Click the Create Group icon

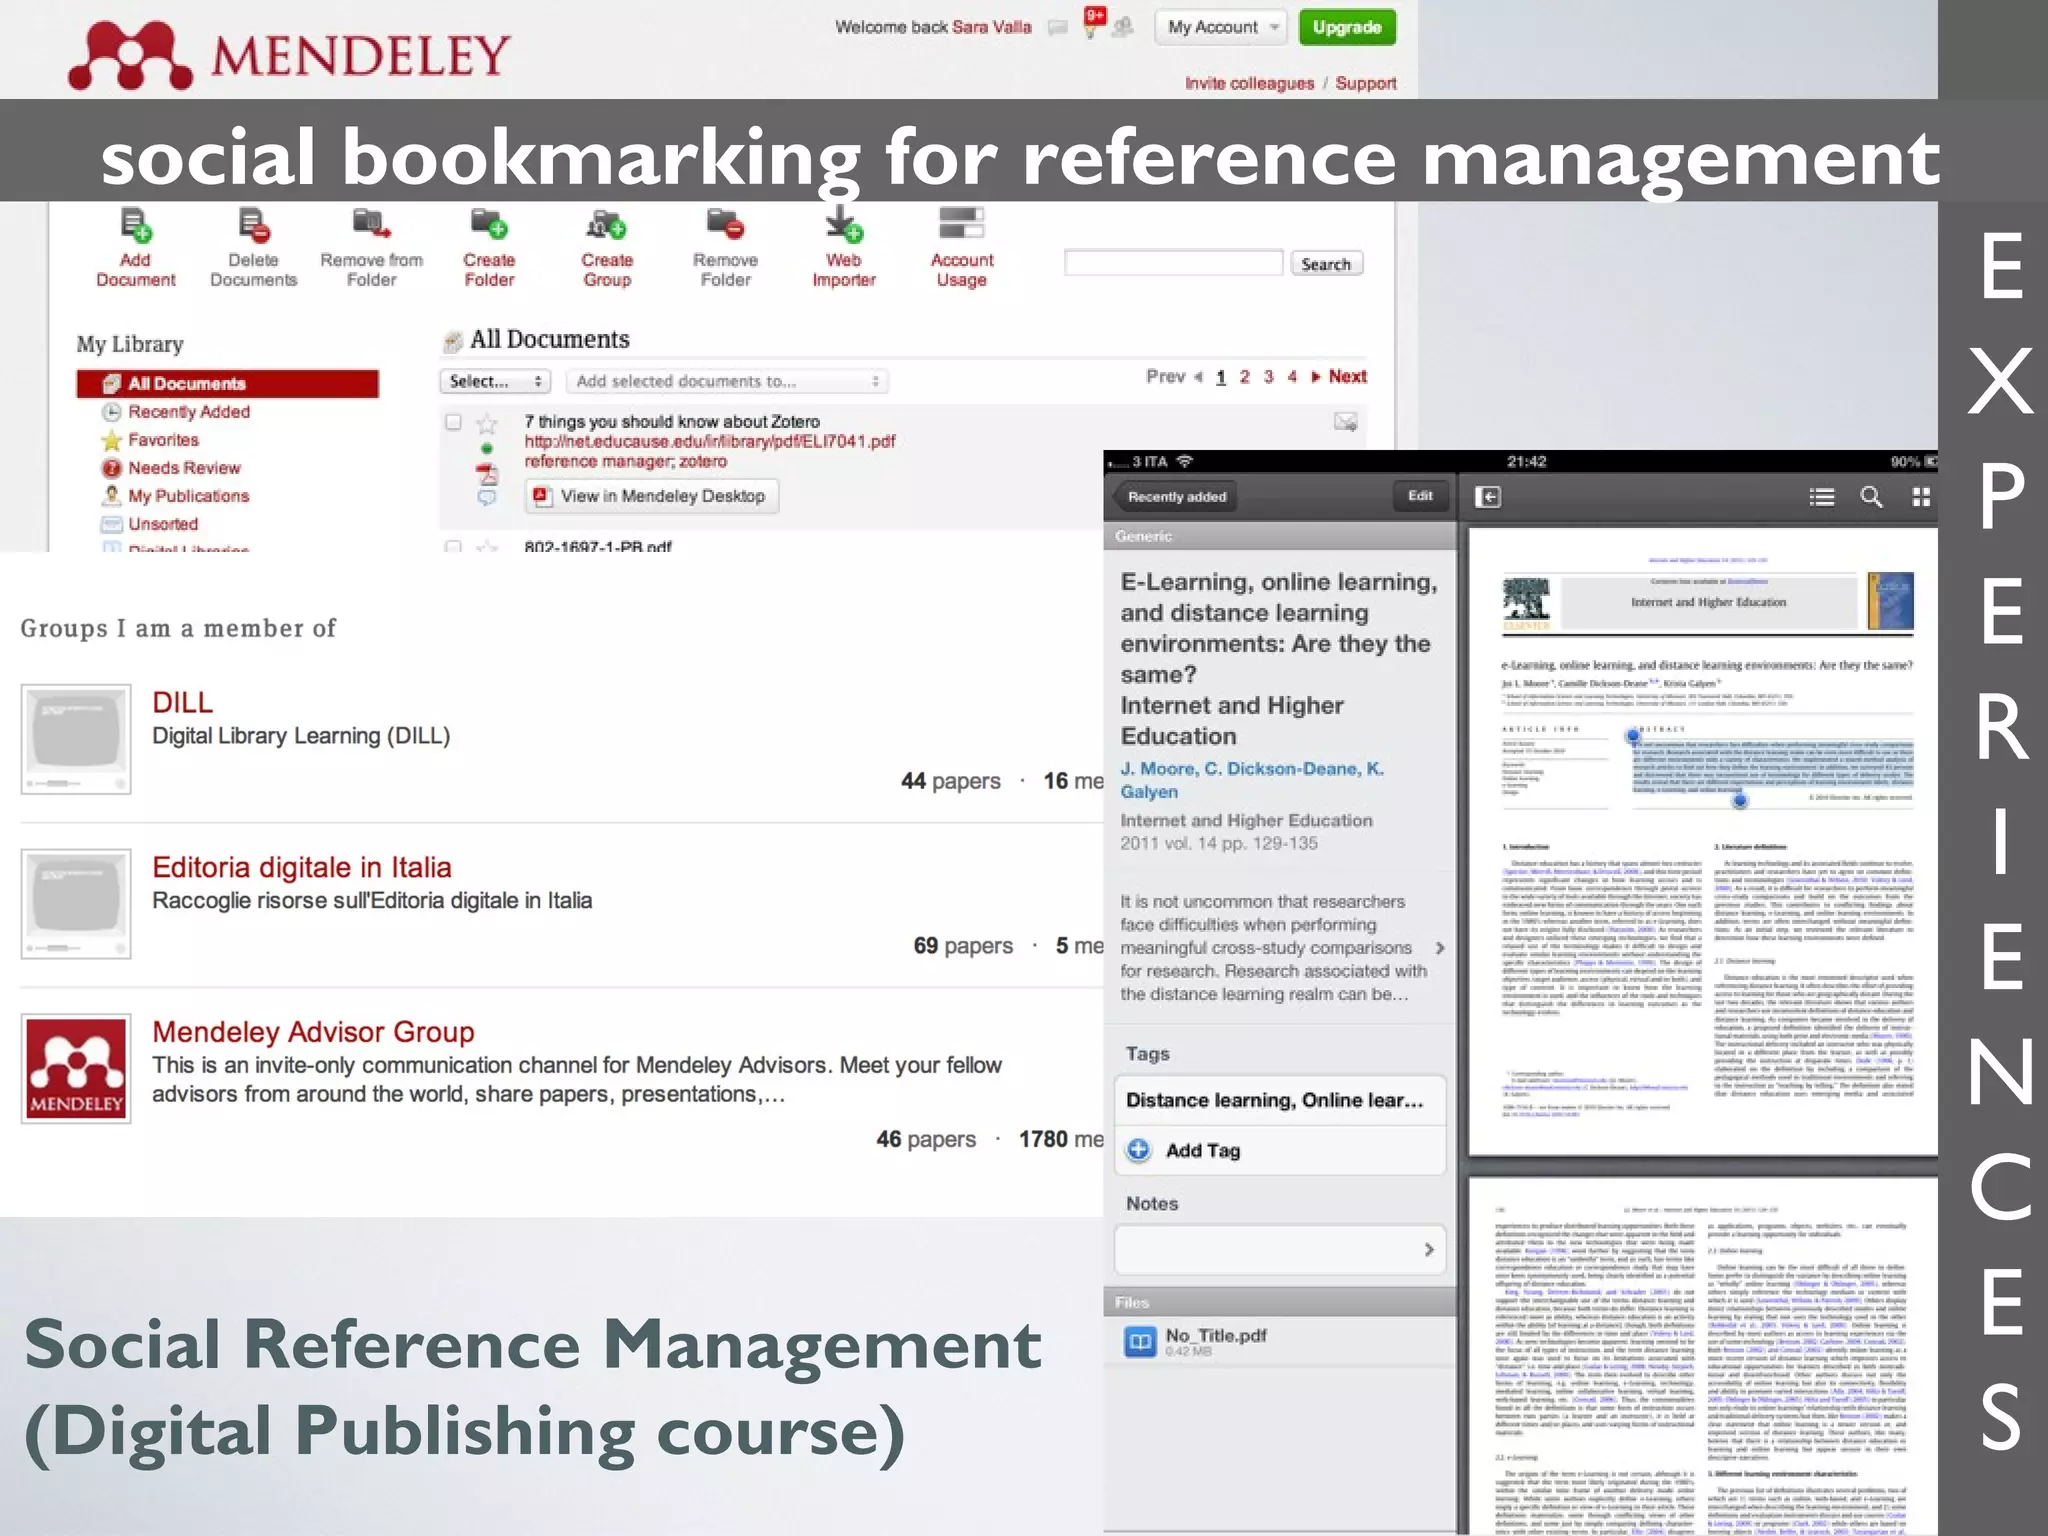[607, 224]
